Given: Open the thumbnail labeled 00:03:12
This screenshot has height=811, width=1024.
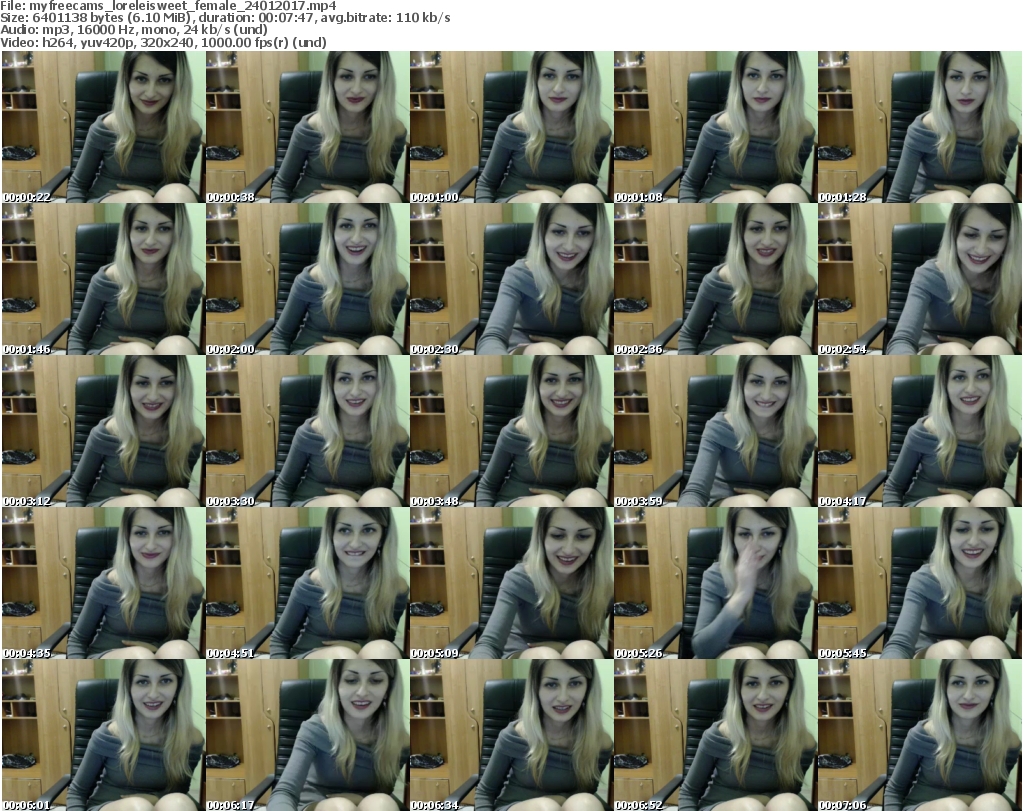Looking at the screenshot, I should (x=103, y=431).
